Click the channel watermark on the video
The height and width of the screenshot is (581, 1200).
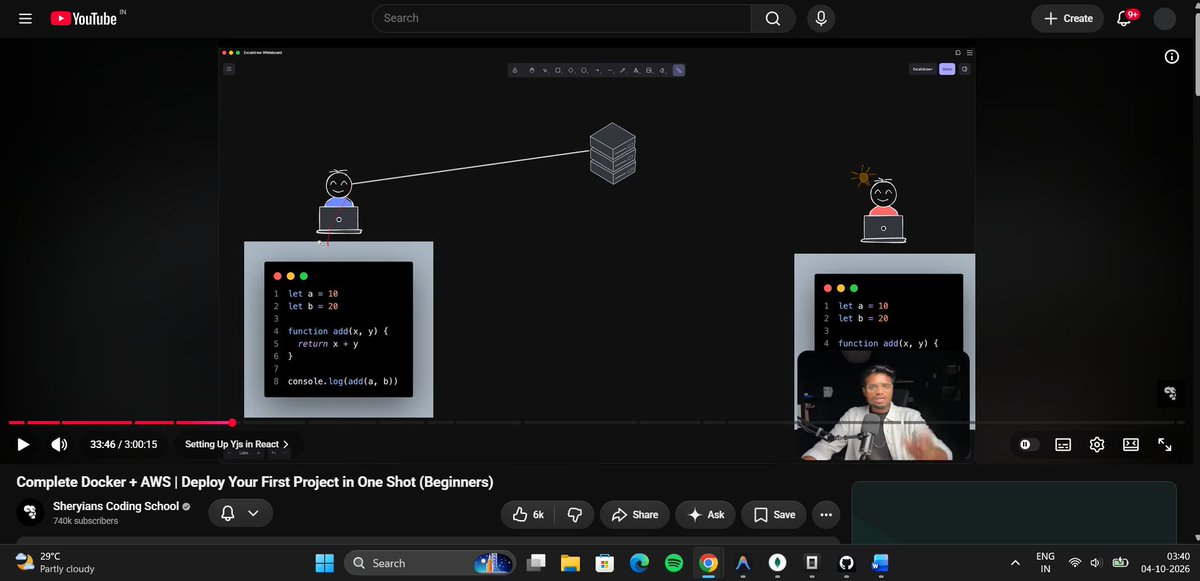[1169, 394]
